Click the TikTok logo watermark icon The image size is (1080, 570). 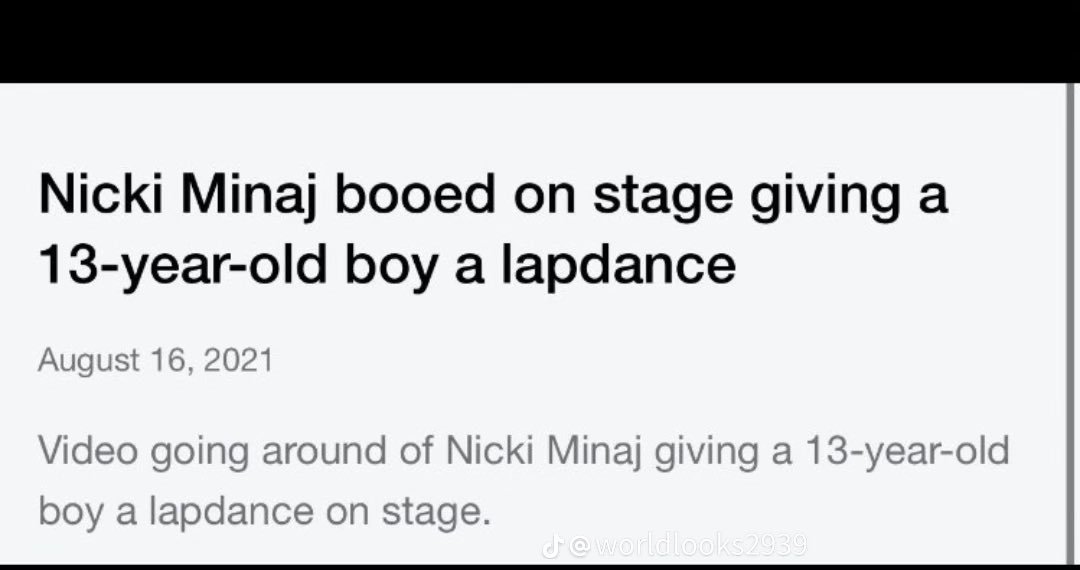pos(551,546)
